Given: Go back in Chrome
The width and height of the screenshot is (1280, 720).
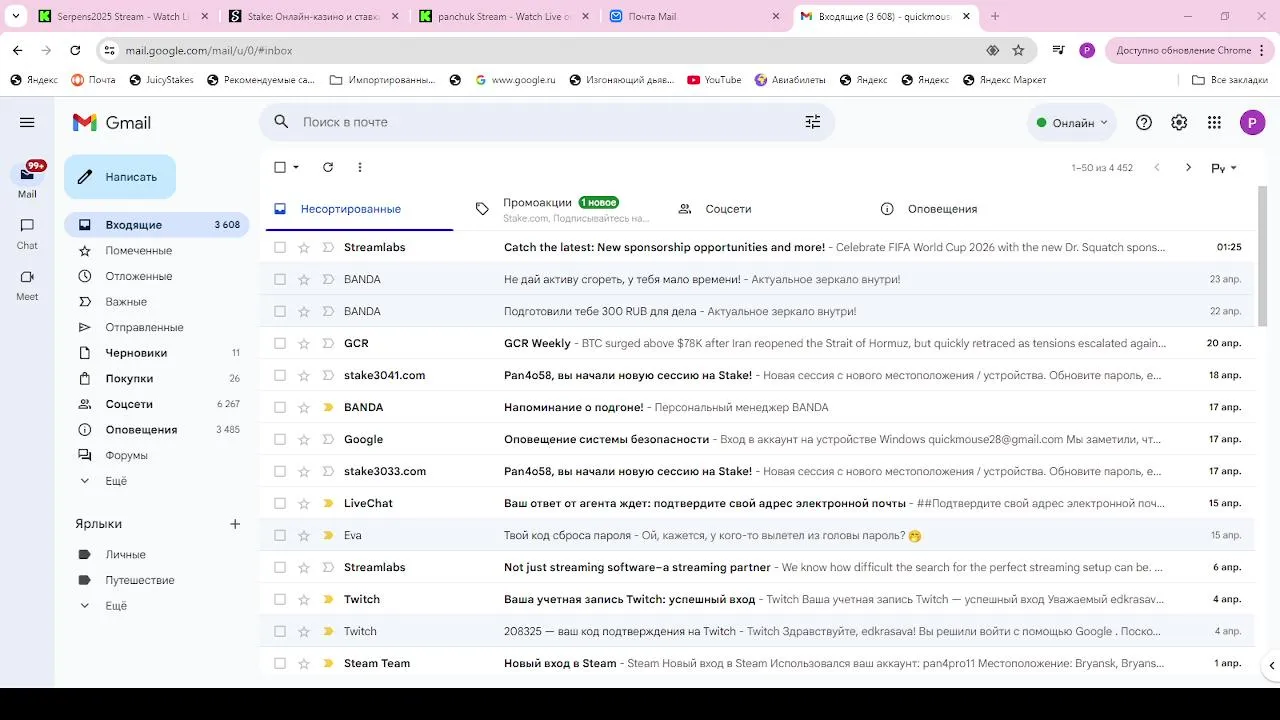Looking at the screenshot, I should [17, 50].
